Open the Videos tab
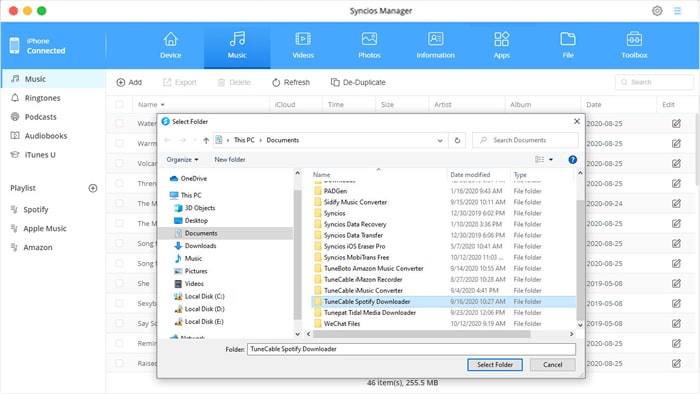The height and width of the screenshot is (394, 700). click(303, 46)
